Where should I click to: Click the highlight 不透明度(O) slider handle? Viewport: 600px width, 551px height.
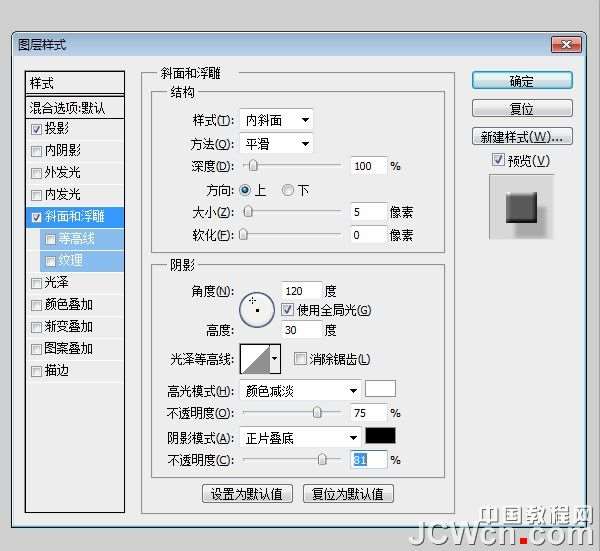coord(317,412)
